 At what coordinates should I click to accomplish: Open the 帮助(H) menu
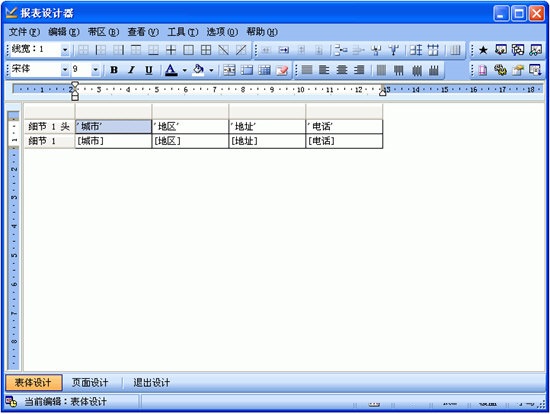(262, 32)
